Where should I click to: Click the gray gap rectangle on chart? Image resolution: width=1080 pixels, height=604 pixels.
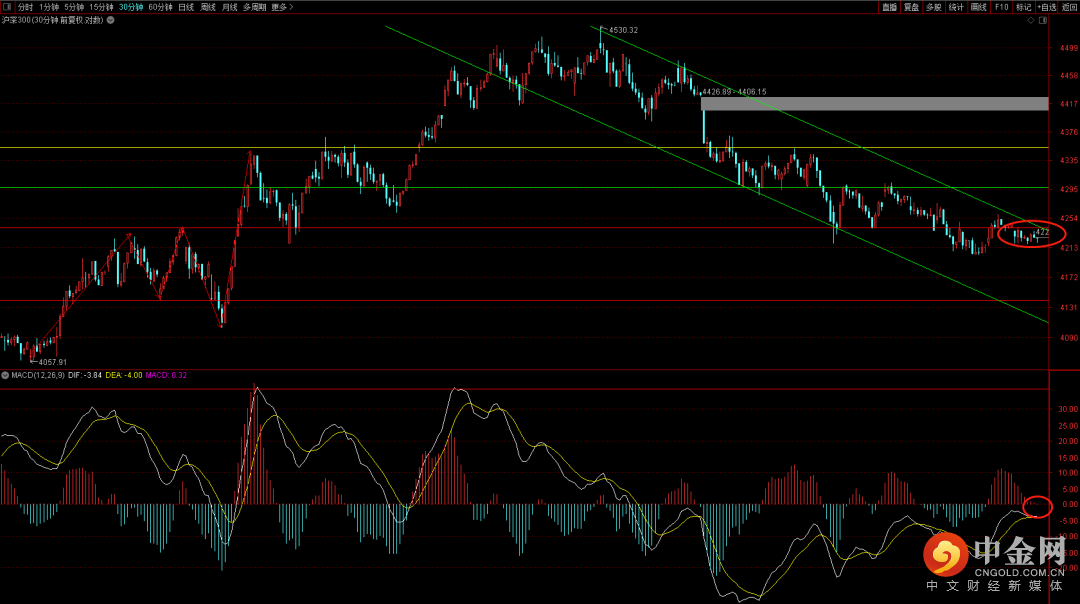click(x=875, y=104)
